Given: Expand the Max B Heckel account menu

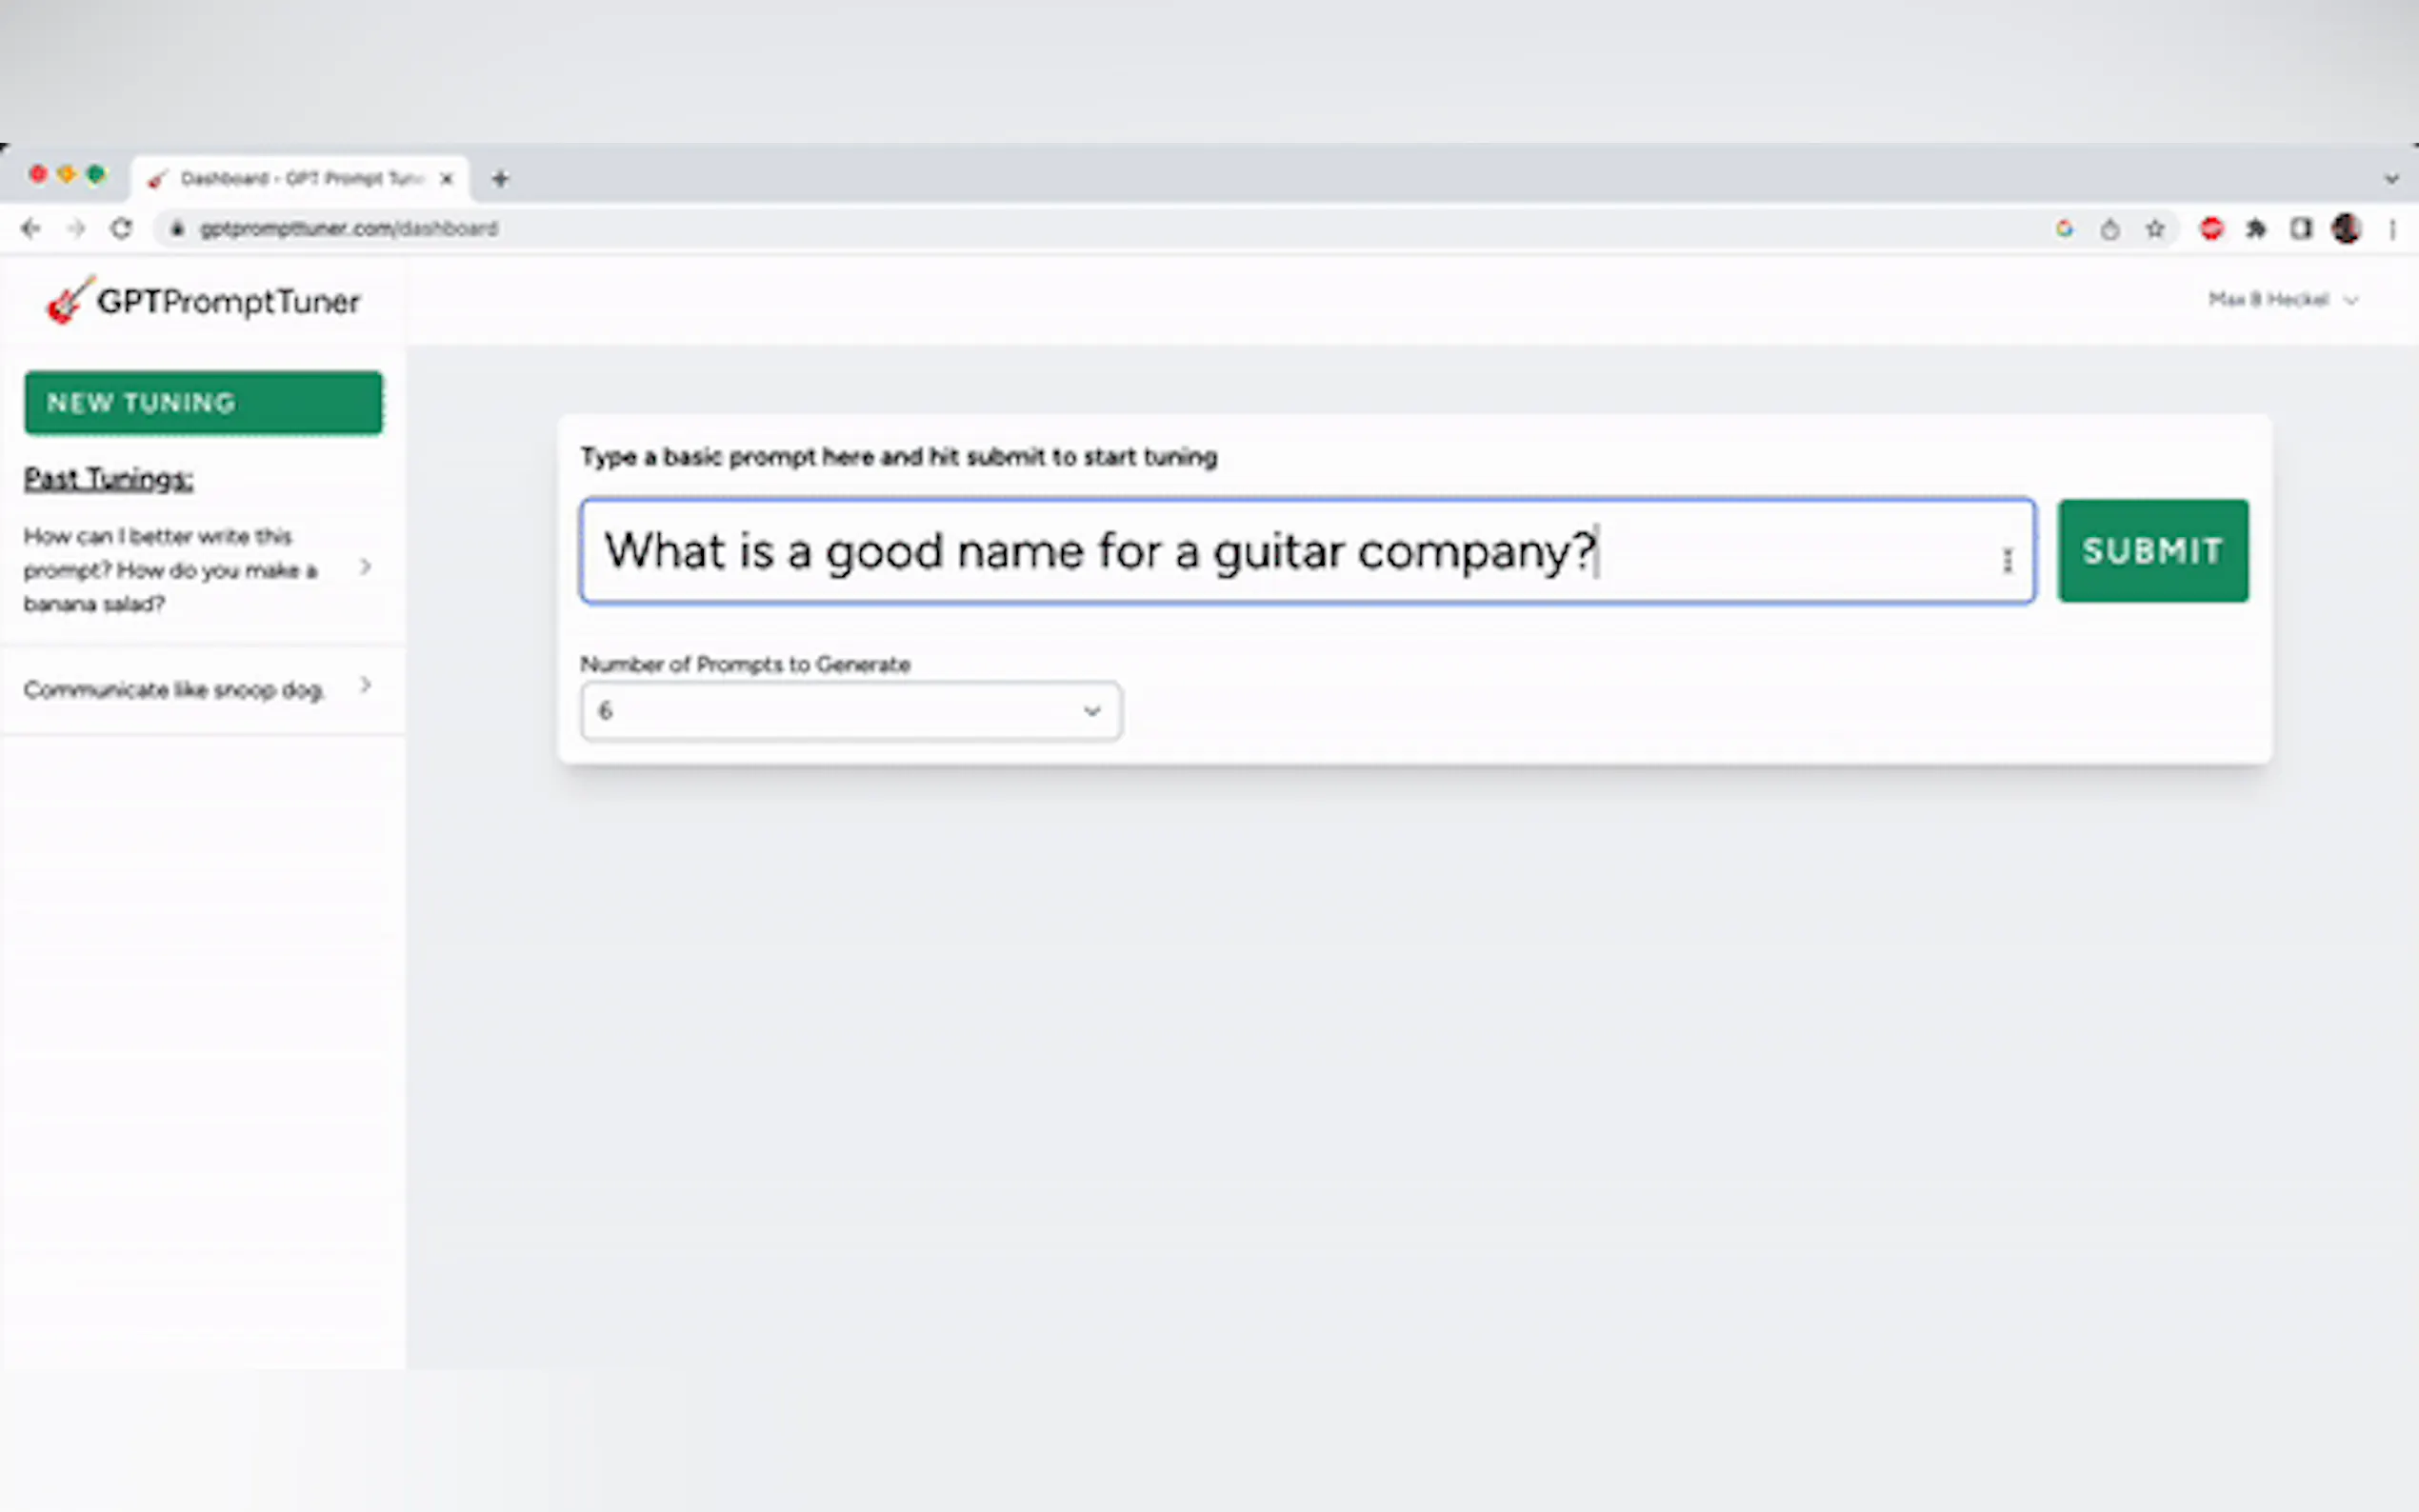Looking at the screenshot, I should 2282,300.
